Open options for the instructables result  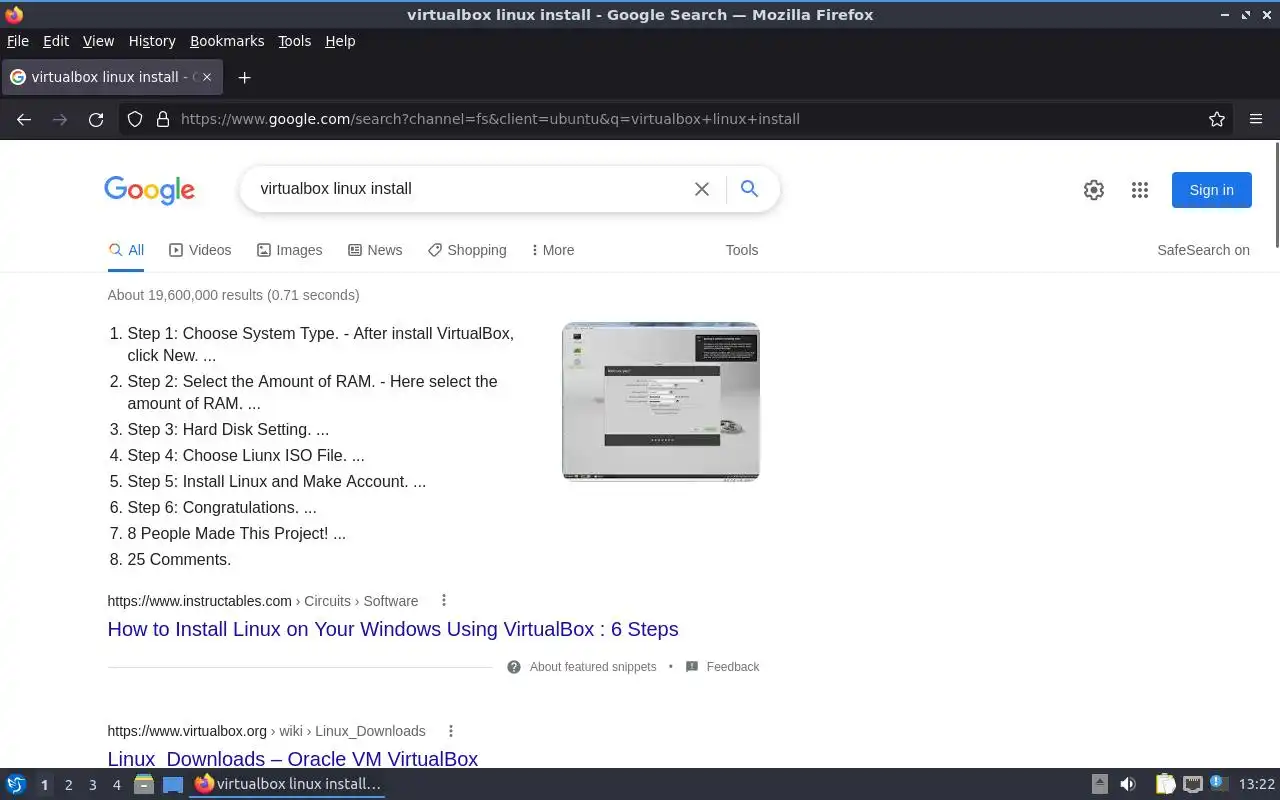point(444,601)
